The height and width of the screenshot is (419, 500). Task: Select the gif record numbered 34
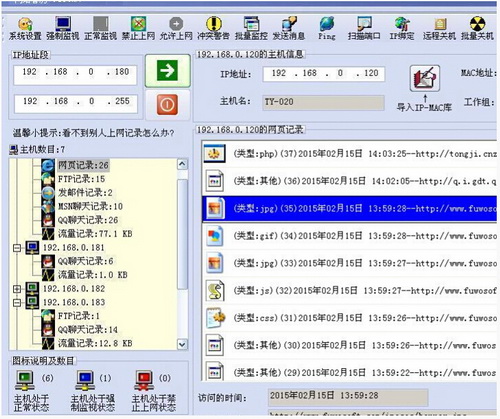click(349, 236)
